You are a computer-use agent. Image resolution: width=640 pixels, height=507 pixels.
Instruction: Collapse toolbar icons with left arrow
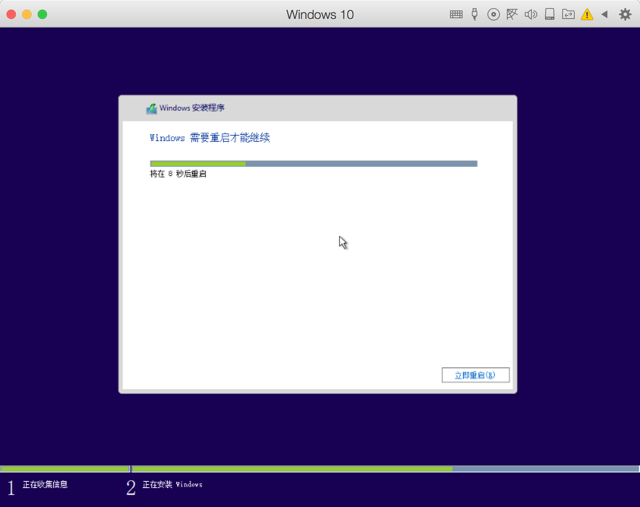pyautogui.click(x=604, y=15)
